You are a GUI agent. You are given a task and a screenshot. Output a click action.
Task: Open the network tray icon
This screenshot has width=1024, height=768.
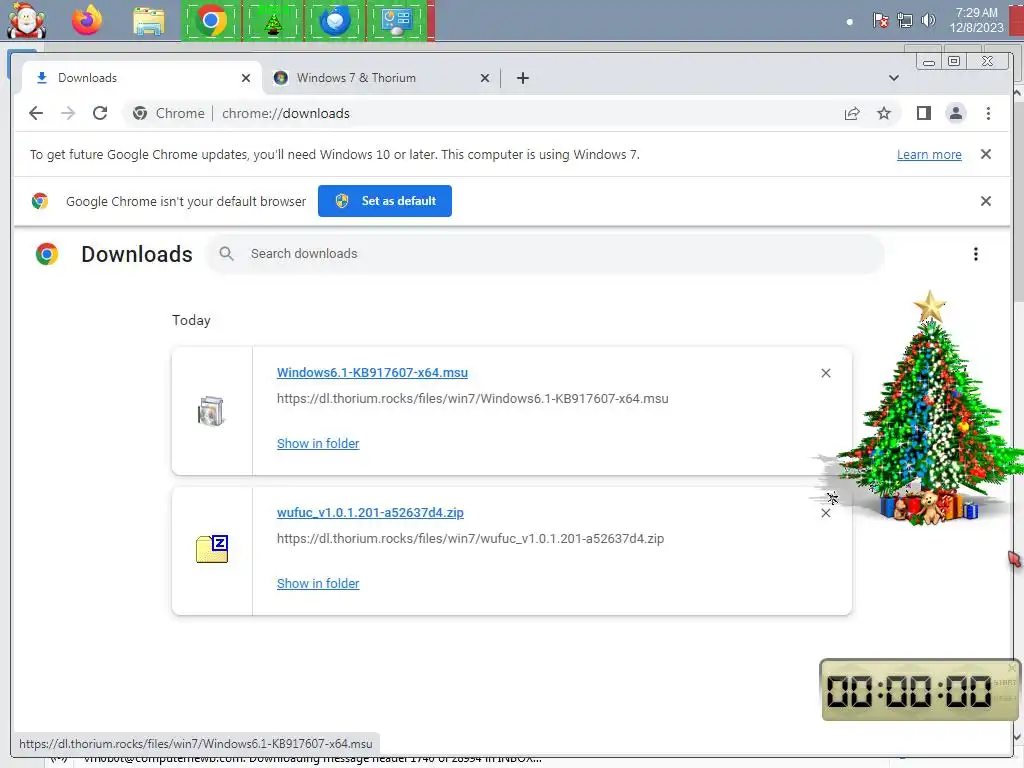(904, 21)
